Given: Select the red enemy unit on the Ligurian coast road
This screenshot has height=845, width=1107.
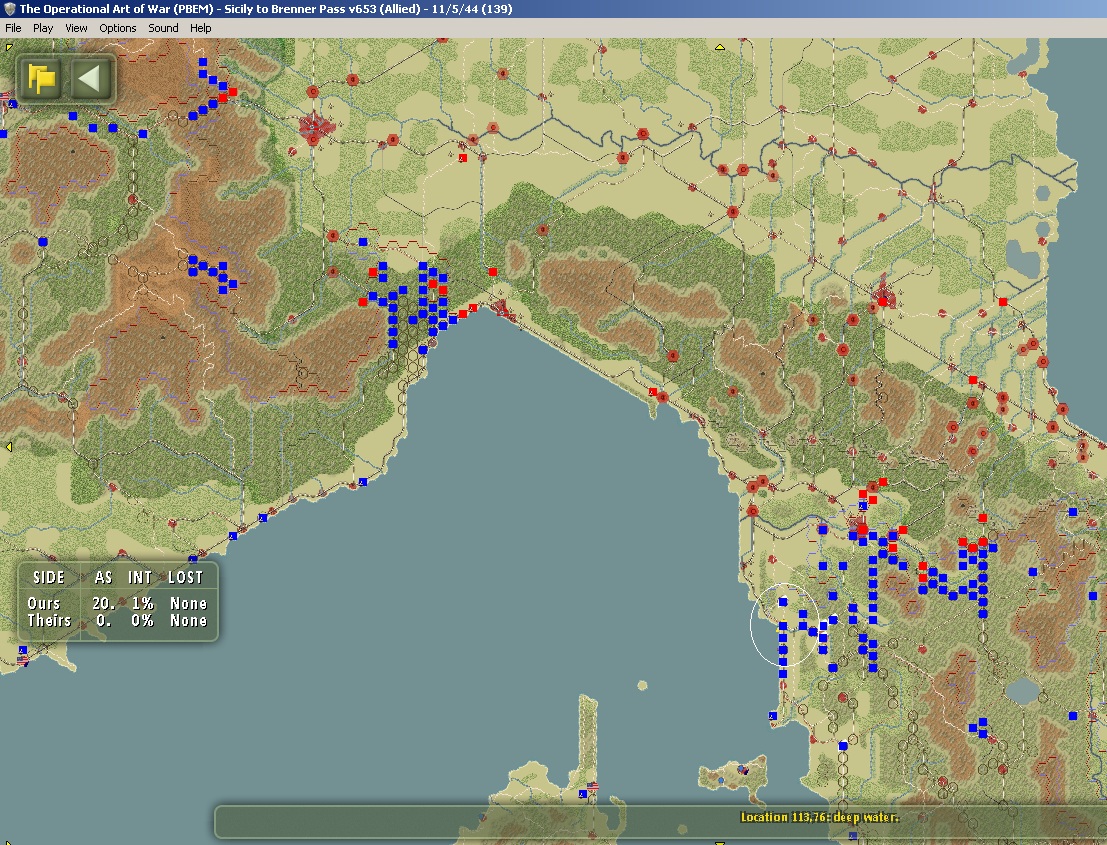Looking at the screenshot, I should click(x=653, y=391).
